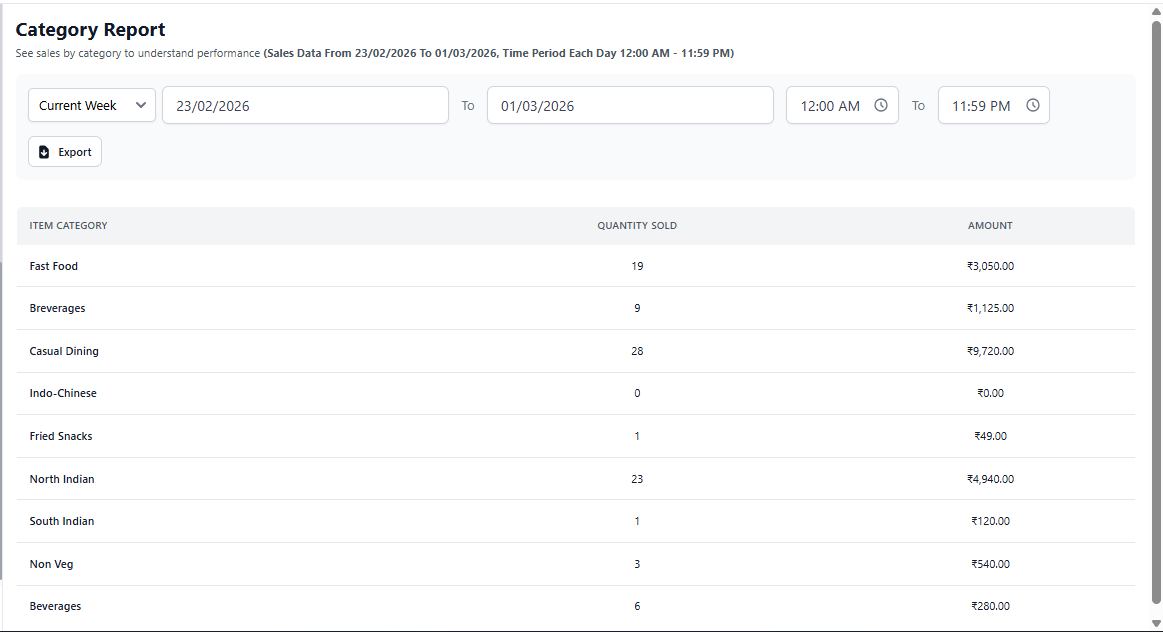Click the Export button
1163x632 pixels.
64,151
